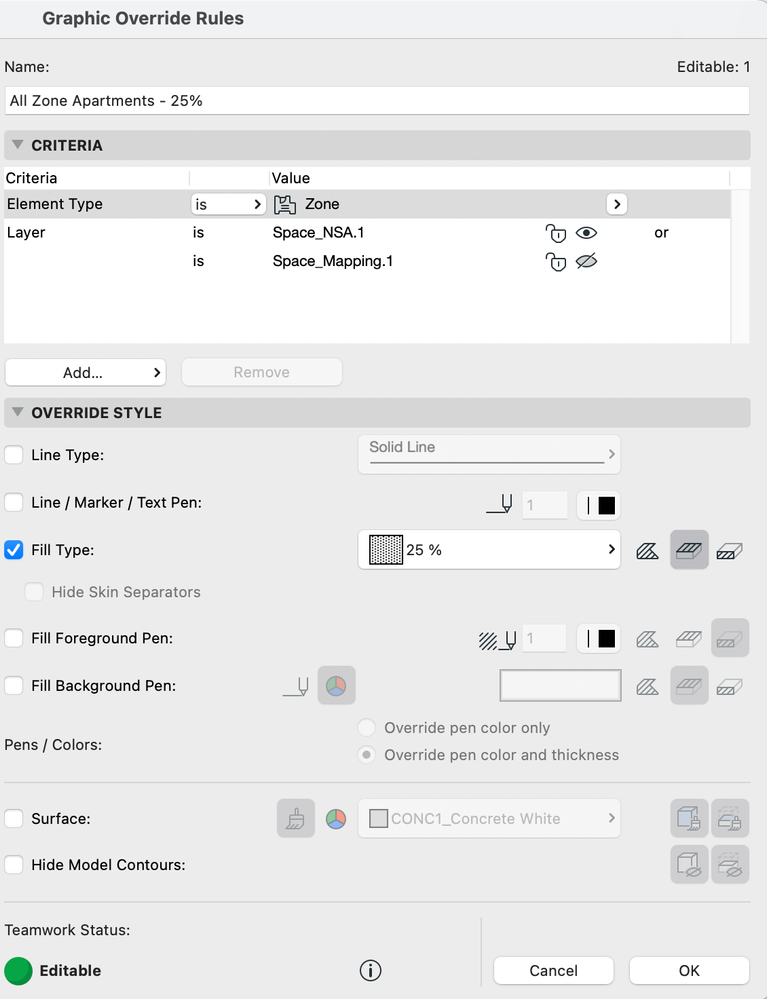Collapse the CRITERIA section

coord(18,145)
